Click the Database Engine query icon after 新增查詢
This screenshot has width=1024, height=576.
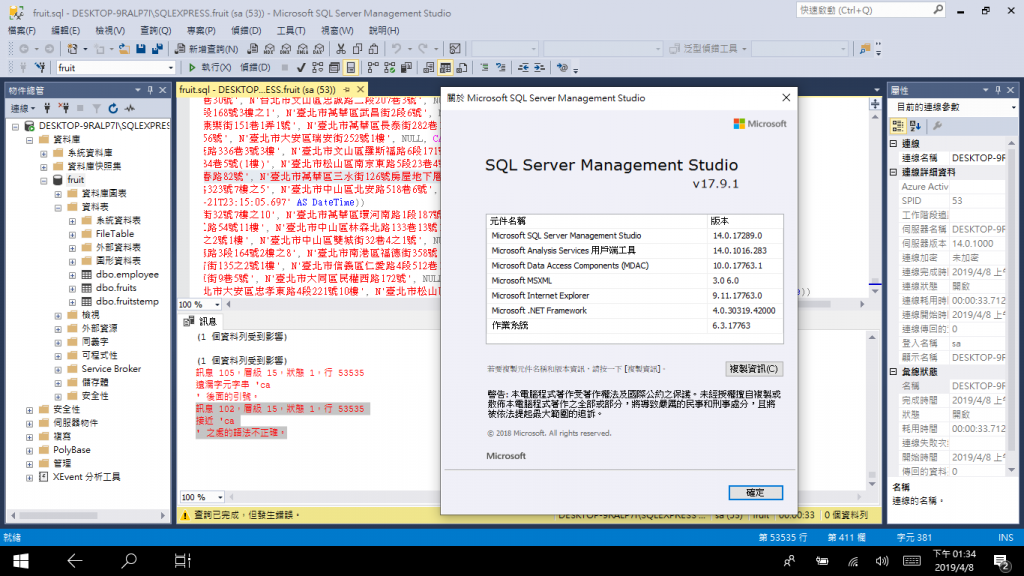point(252,49)
